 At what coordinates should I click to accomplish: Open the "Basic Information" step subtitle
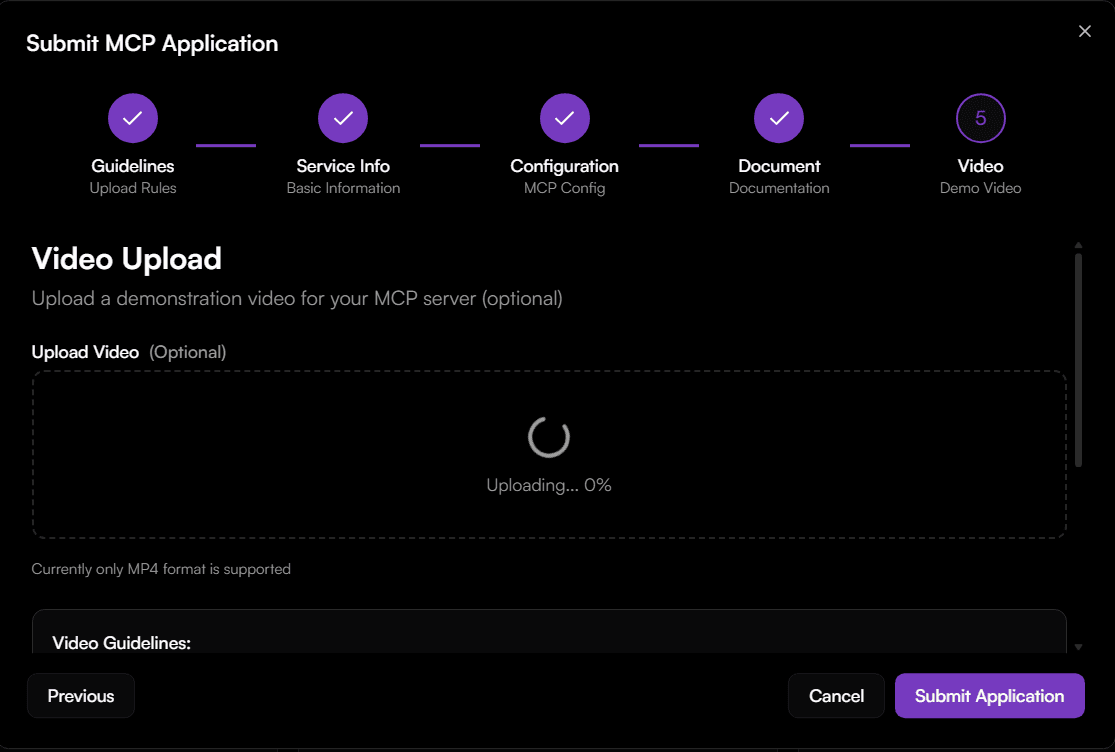coord(343,188)
